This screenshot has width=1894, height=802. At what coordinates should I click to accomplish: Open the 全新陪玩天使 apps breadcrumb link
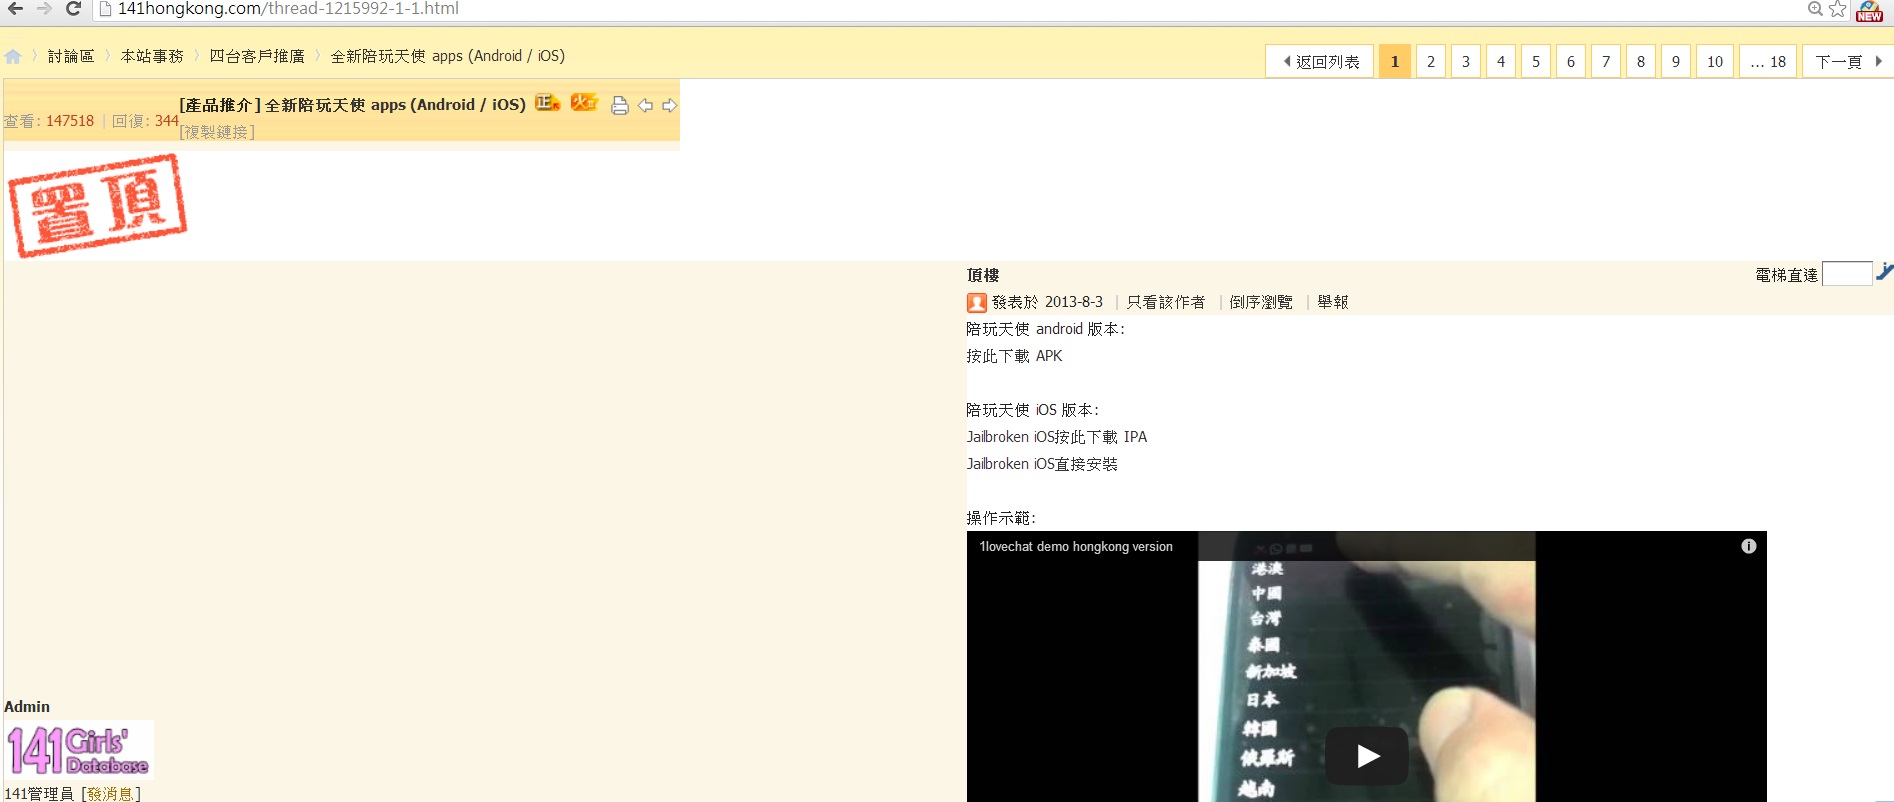(x=448, y=56)
